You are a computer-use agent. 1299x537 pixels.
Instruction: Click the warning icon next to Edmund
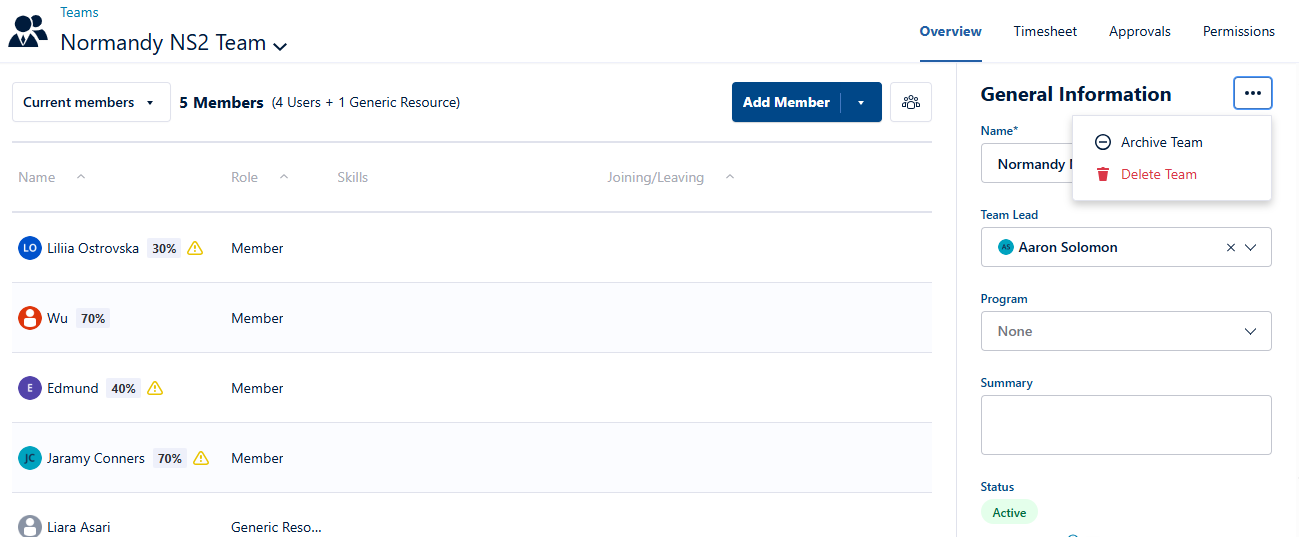click(155, 388)
